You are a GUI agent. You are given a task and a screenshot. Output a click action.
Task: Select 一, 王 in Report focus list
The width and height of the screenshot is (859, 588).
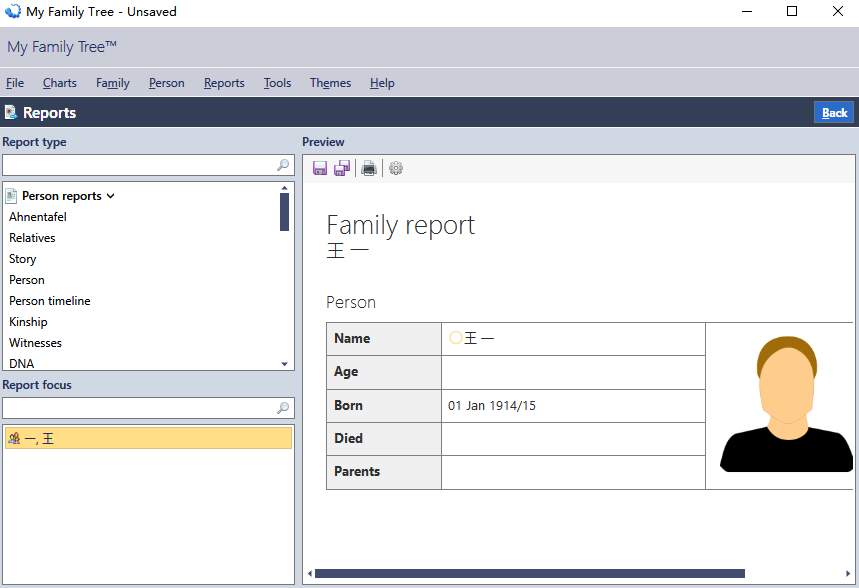click(x=148, y=438)
